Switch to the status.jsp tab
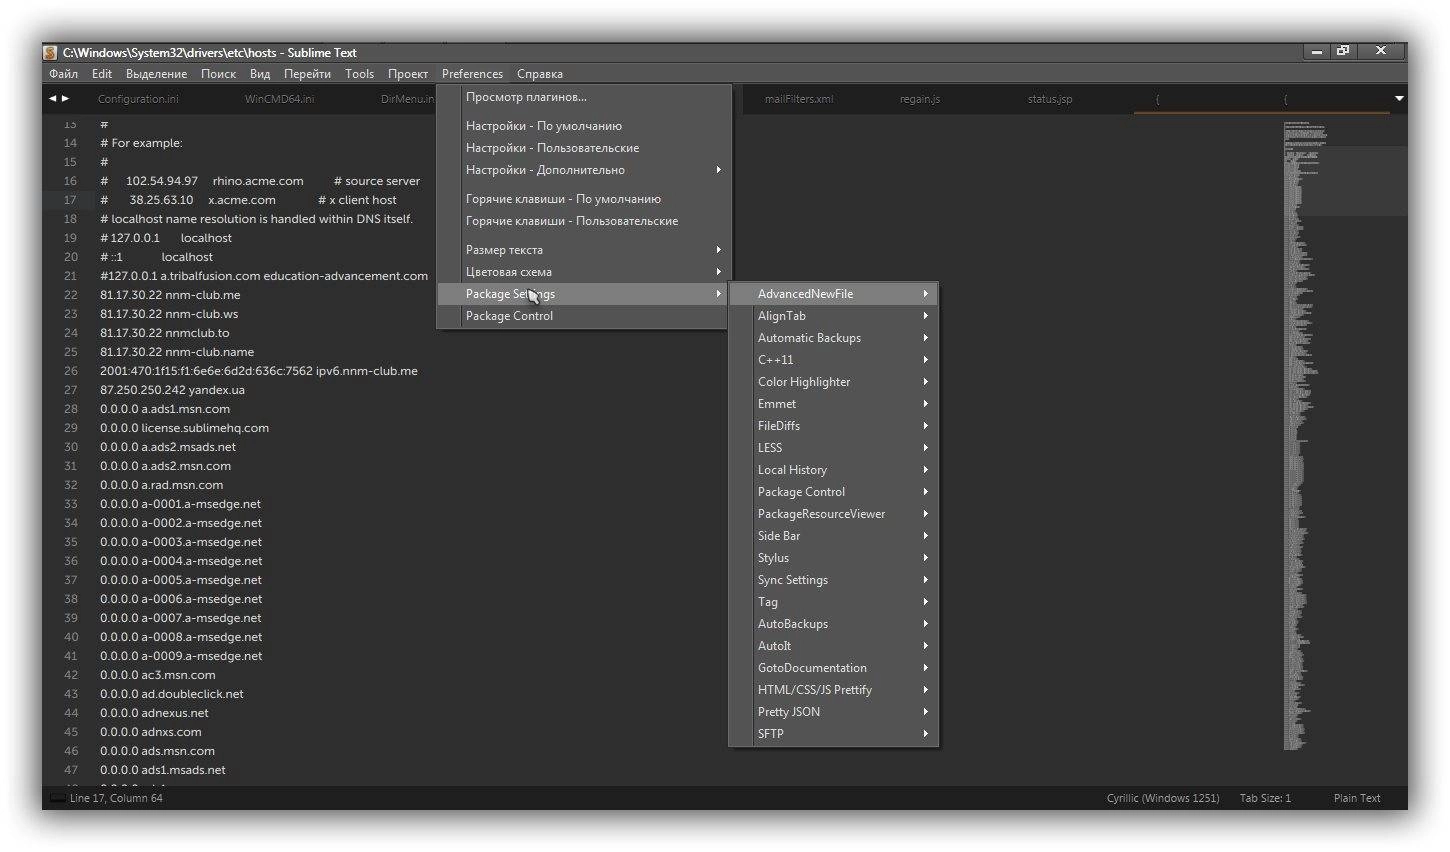 click(1050, 99)
